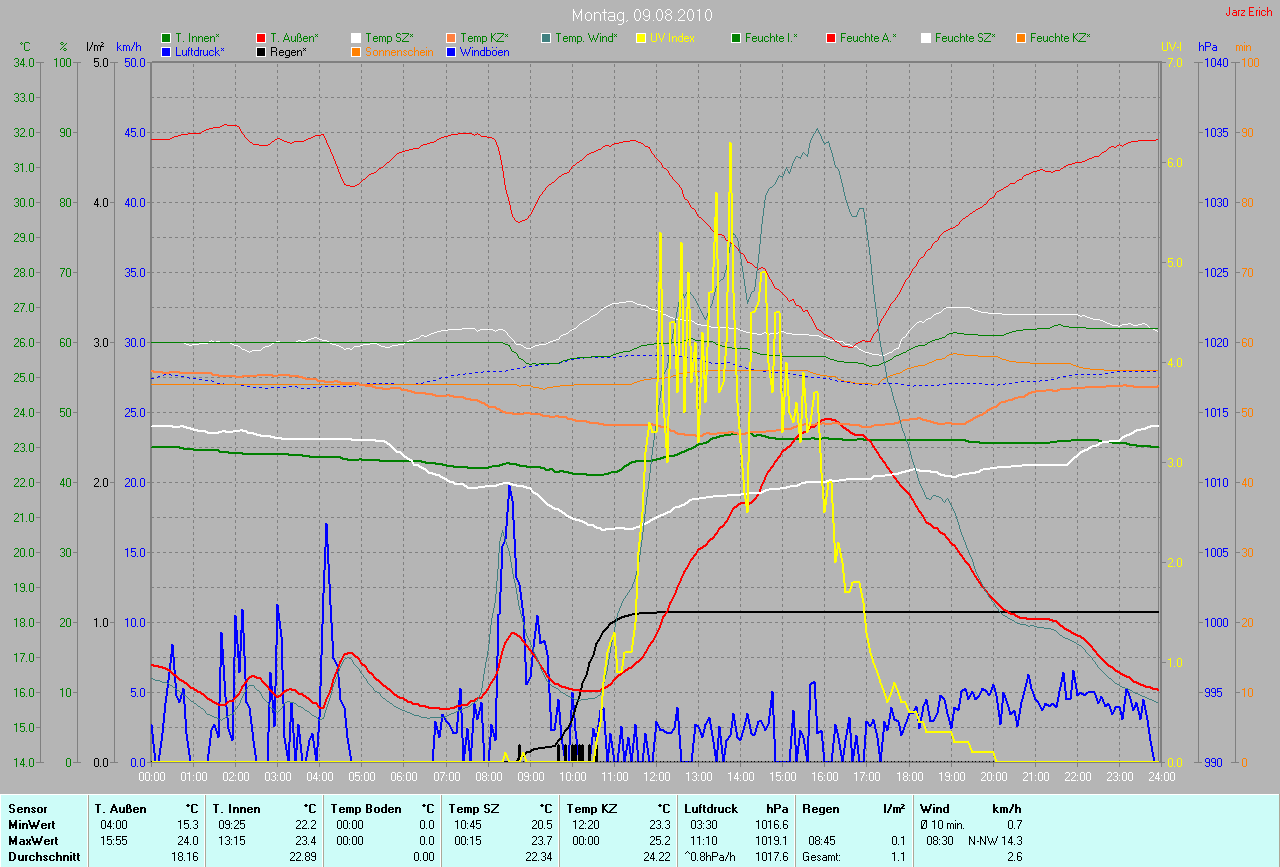This screenshot has width=1280, height=867.
Task: Click the yellow UV Index legend square
Action: pyautogui.click(x=641, y=38)
